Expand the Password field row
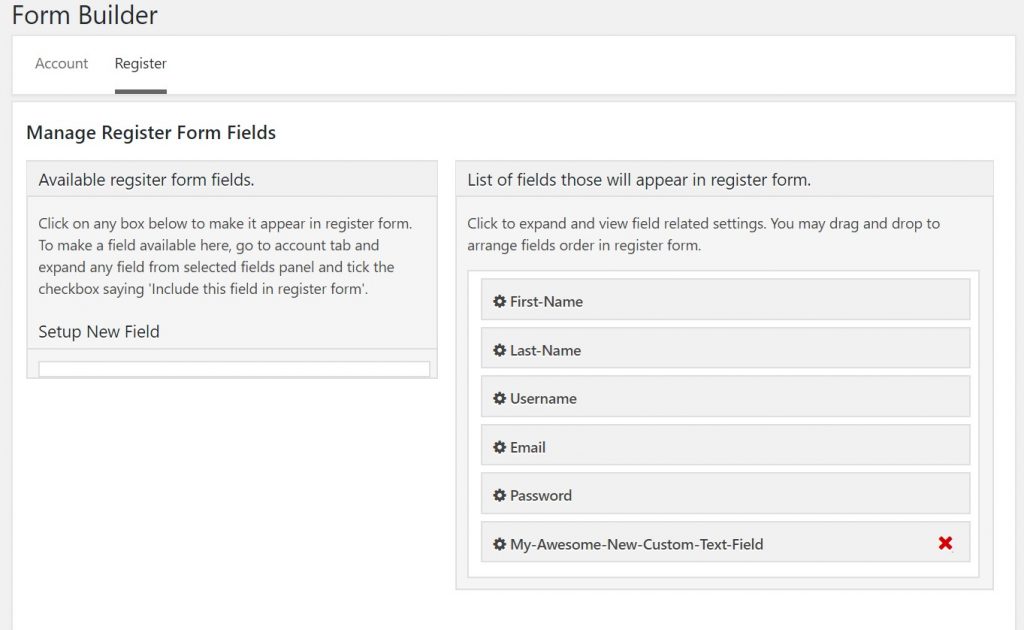Image resolution: width=1024 pixels, height=630 pixels. point(726,494)
